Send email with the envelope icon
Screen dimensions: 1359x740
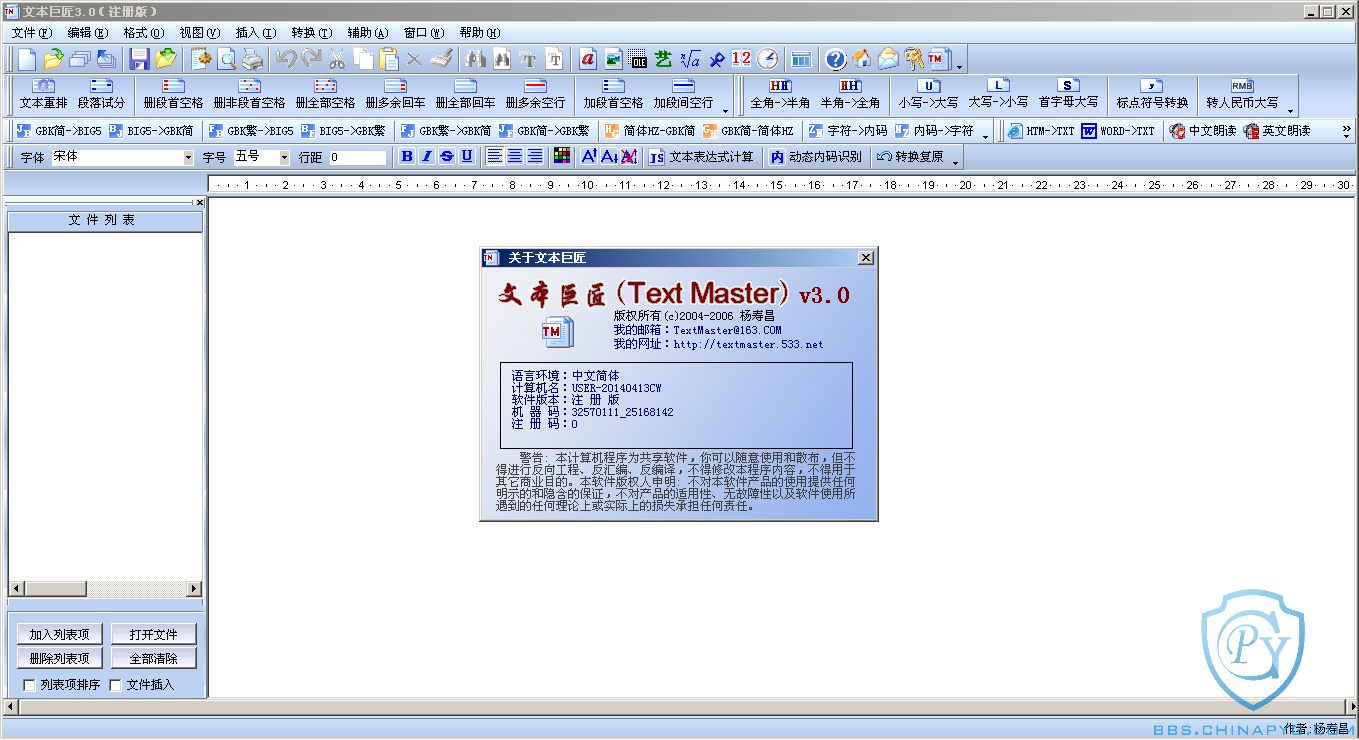(x=888, y=59)
